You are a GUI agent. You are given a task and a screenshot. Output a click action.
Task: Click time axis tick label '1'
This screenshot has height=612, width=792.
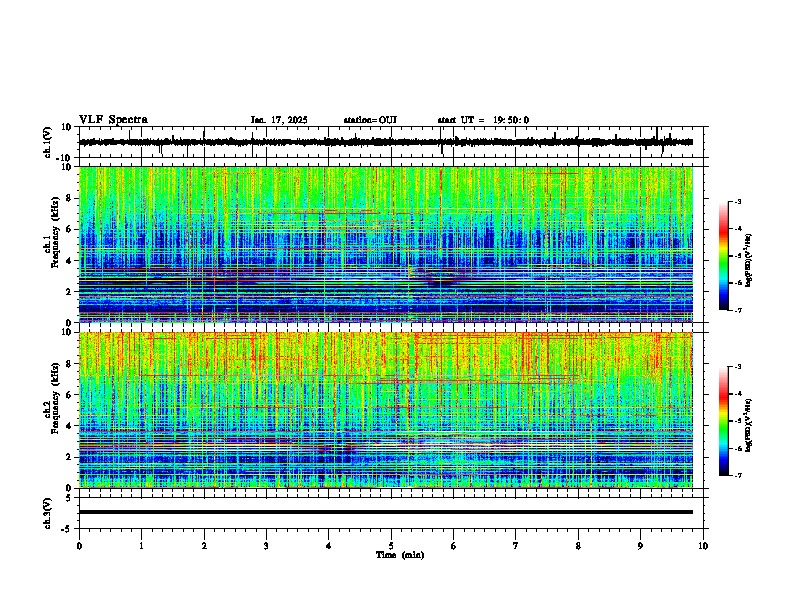click(x=141, y=546)
